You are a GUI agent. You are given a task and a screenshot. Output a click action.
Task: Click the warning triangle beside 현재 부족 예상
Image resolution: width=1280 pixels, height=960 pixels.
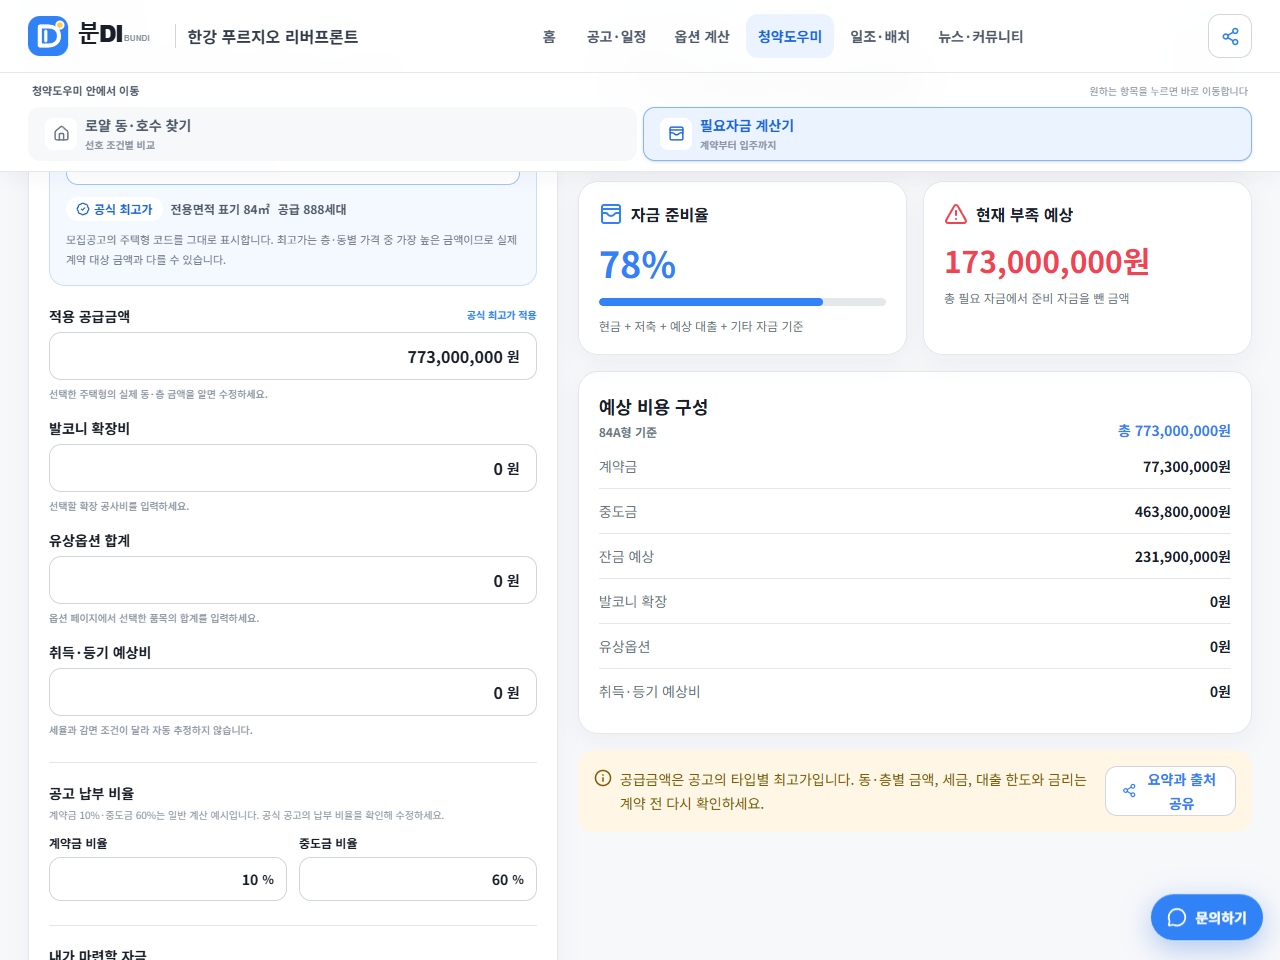pyautogui.click(x=956, y=214)
